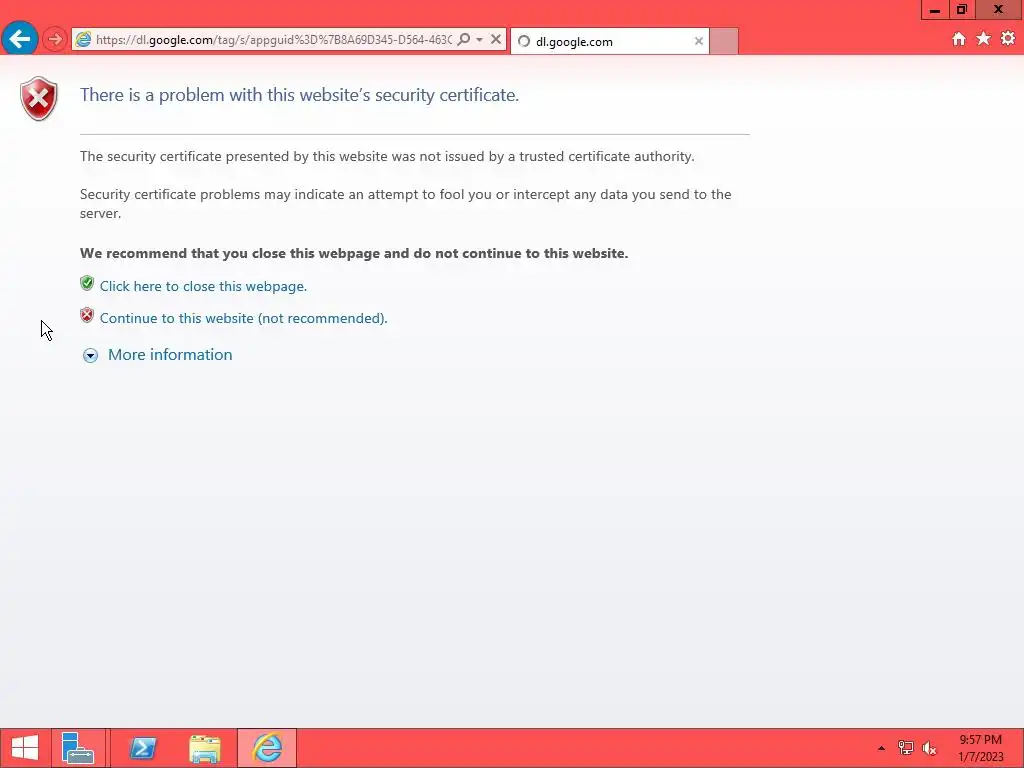This screenshot has width=1024, height=768.
Task: Click the 'Click here to close this webpage' link
Action: coord(203,286)
